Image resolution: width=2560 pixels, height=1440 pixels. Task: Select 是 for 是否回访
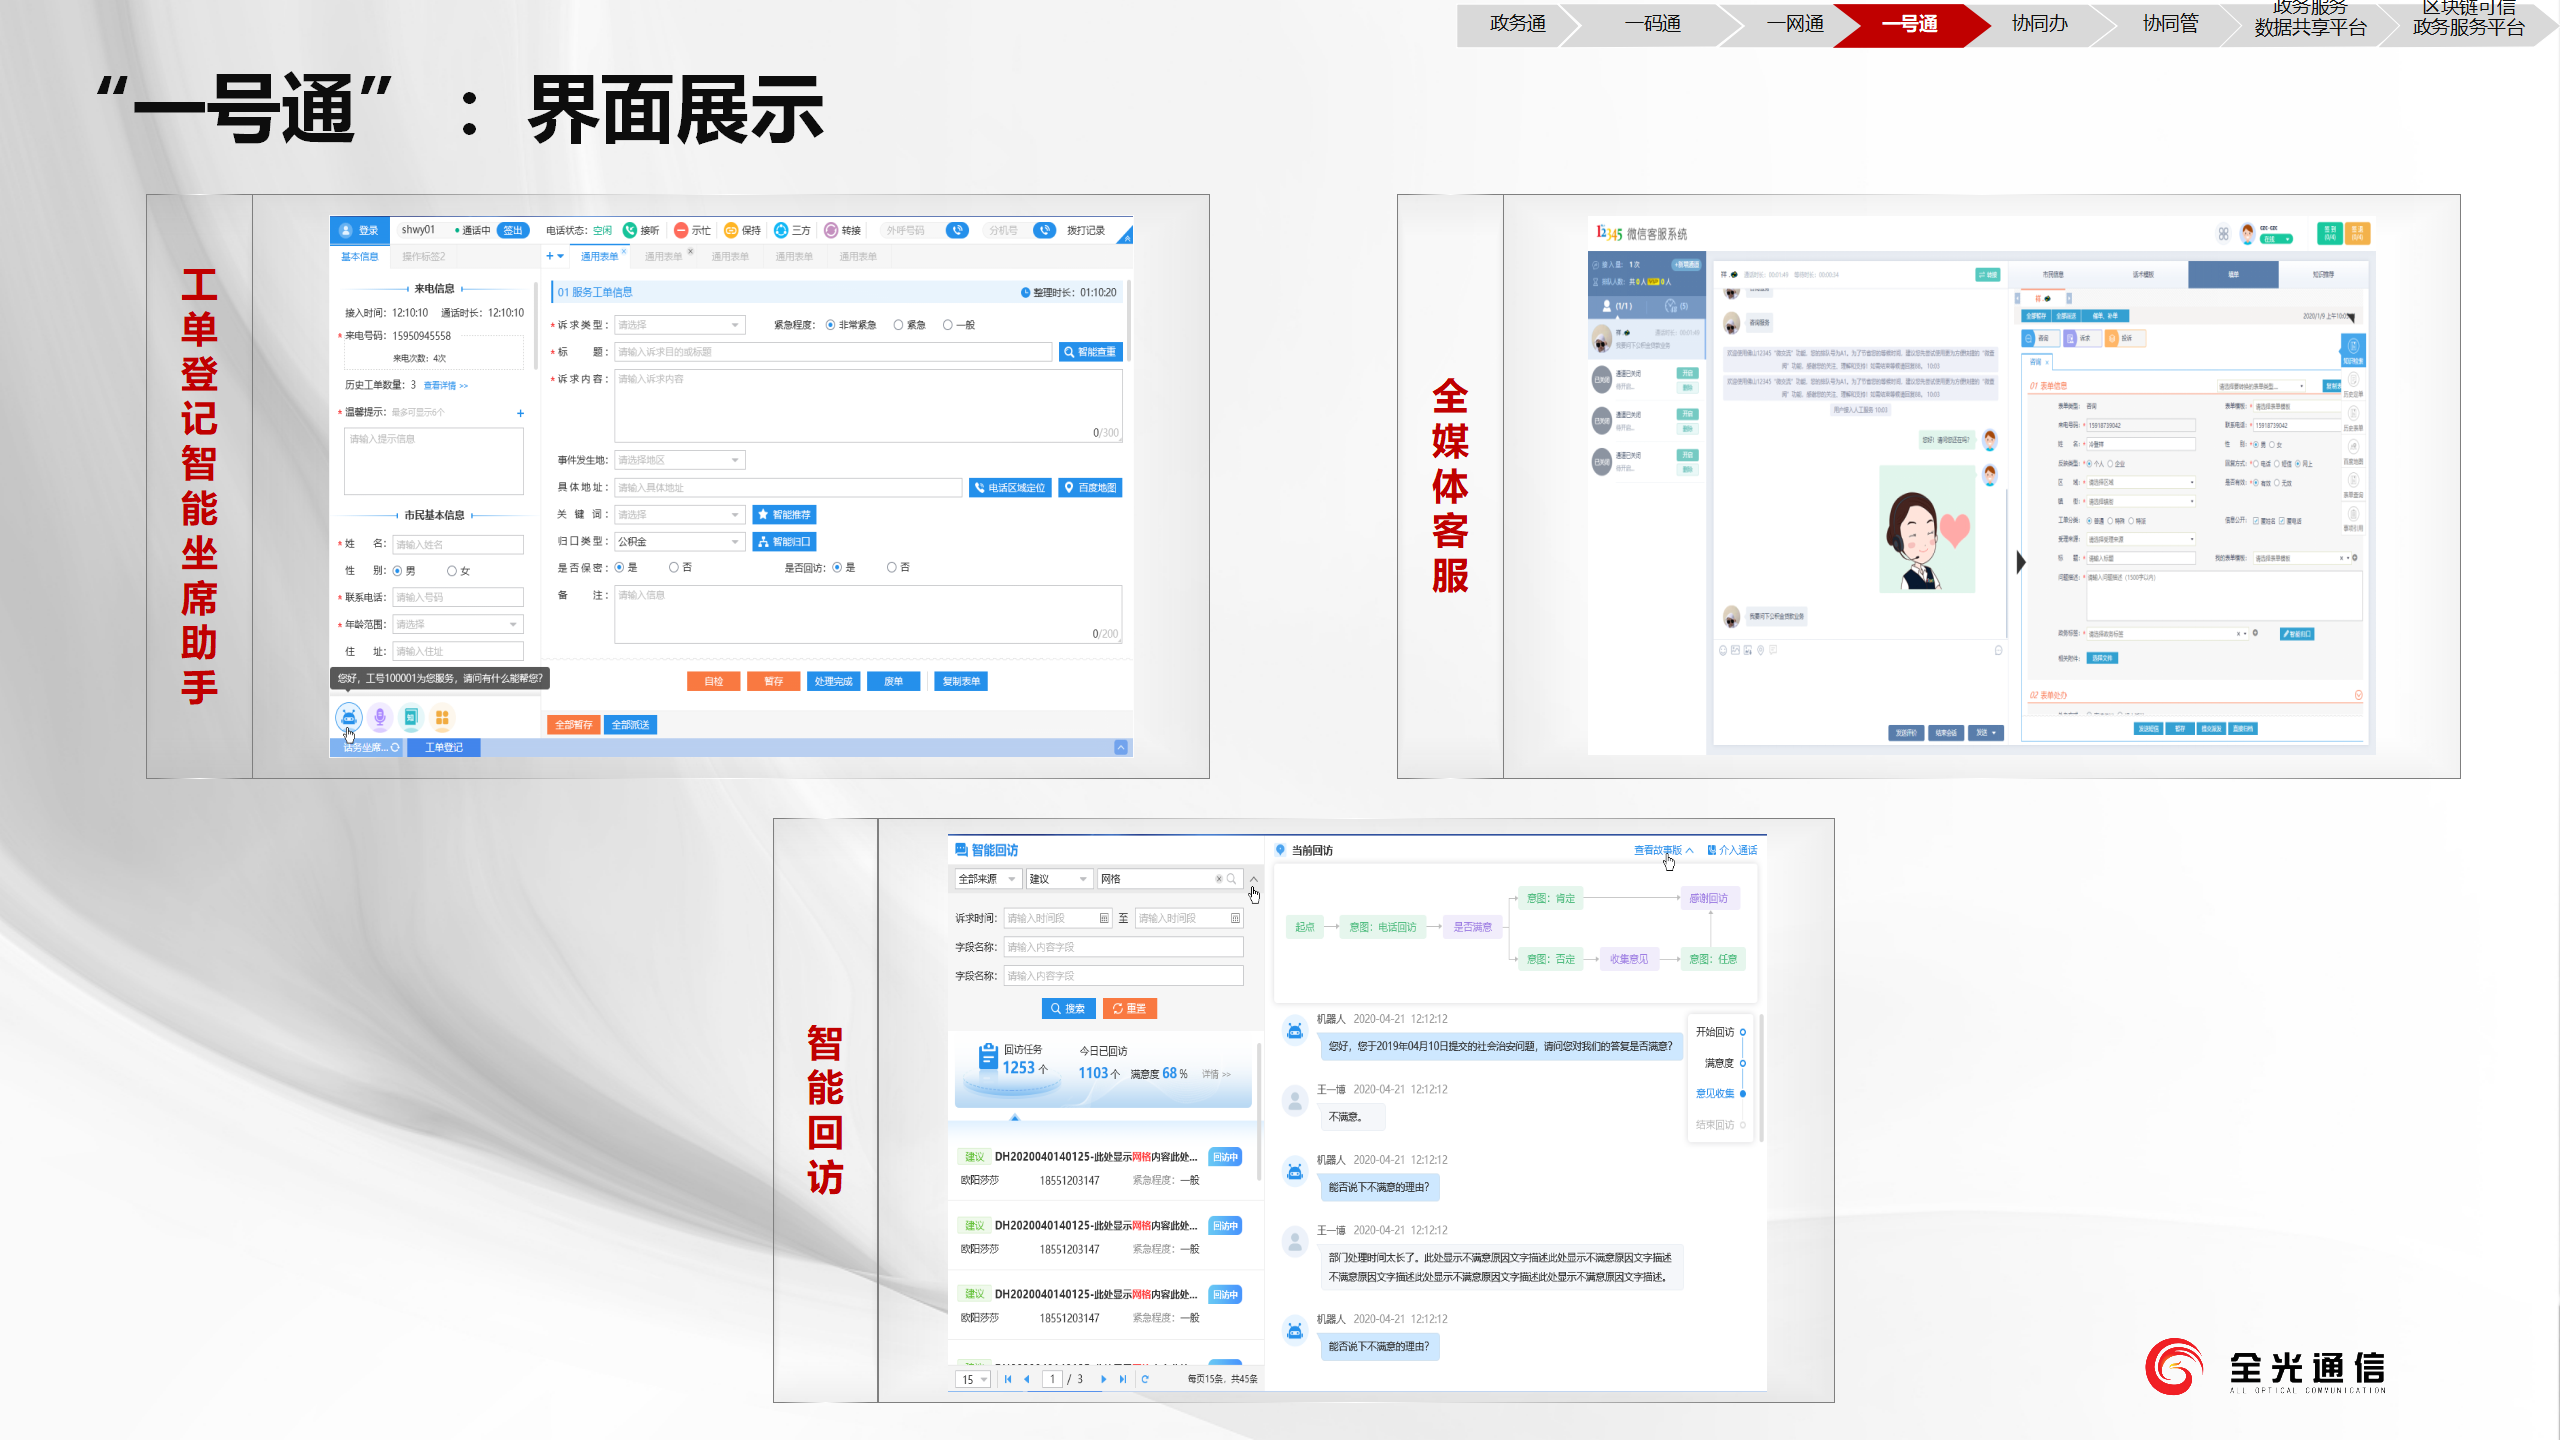click(837, 567)
